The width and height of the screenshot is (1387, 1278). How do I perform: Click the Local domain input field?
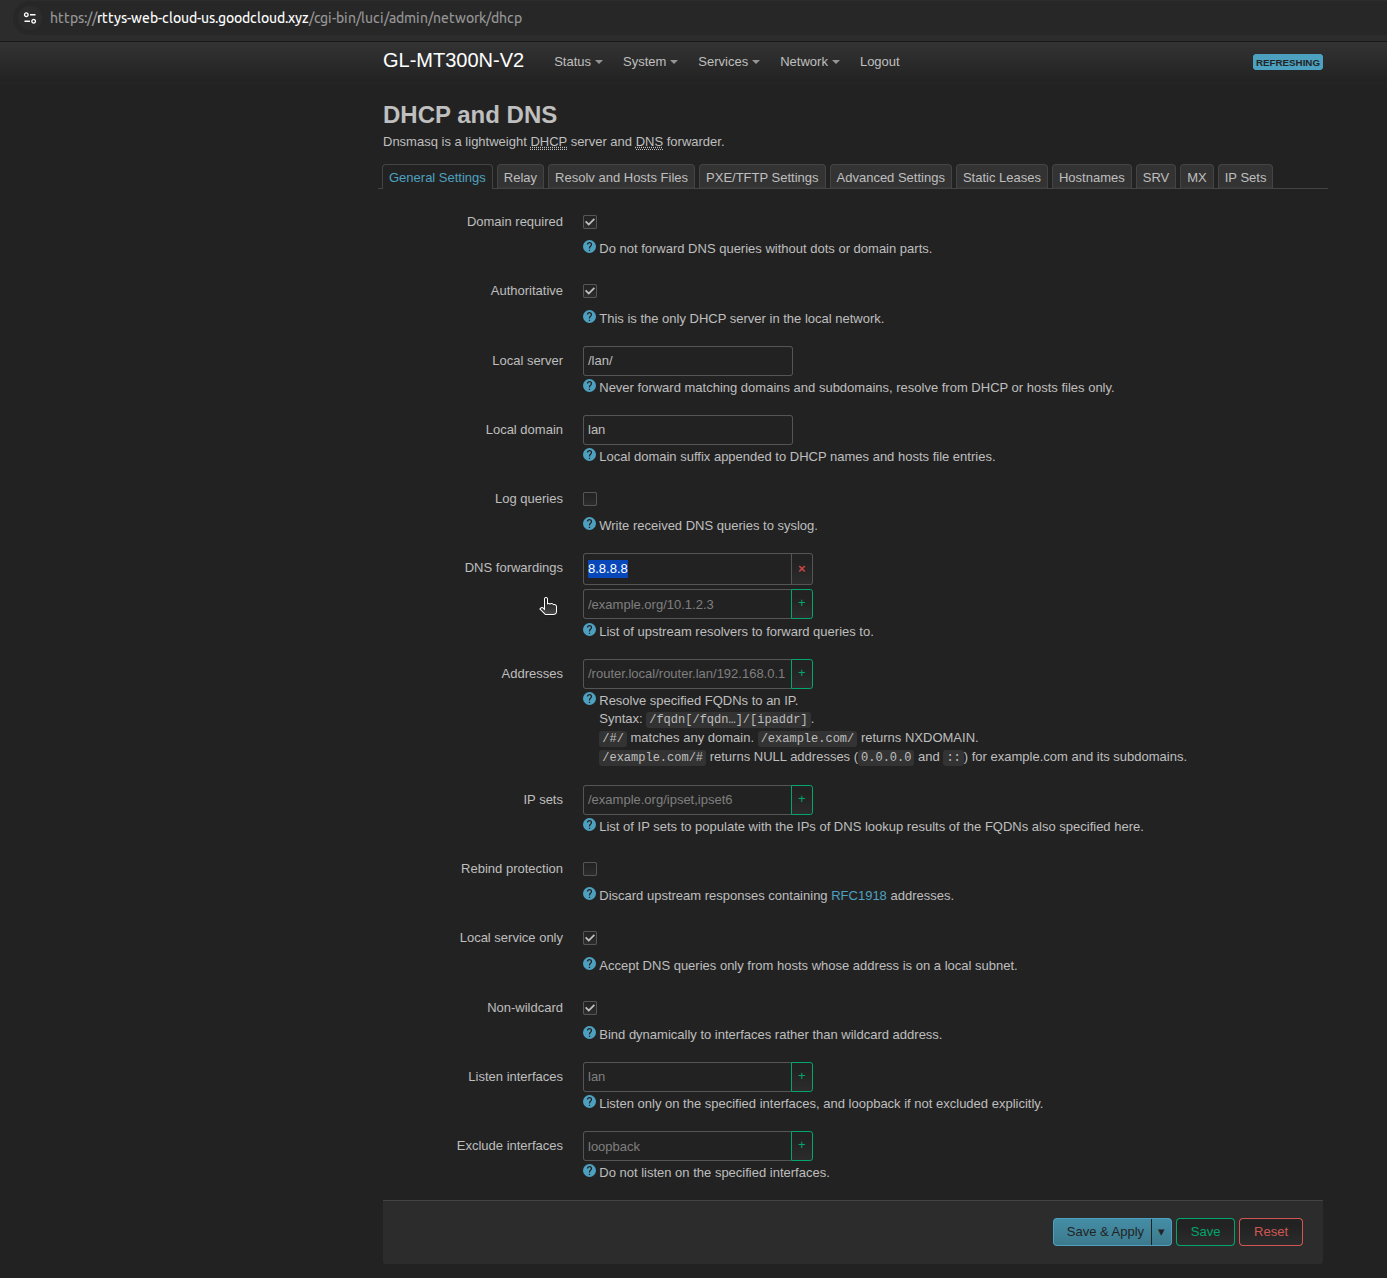tap(687, 430)
